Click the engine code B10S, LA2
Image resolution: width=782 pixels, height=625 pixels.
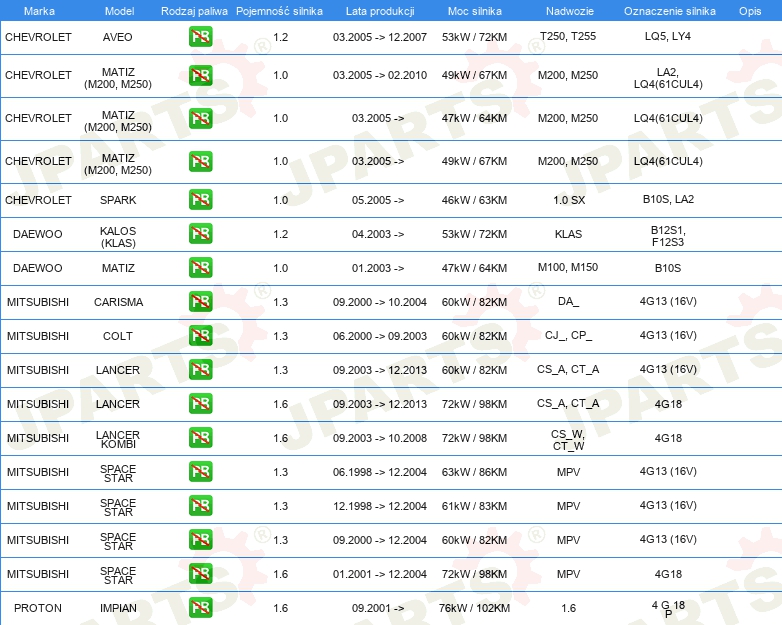pyautogui.click(x=668, y=199)
